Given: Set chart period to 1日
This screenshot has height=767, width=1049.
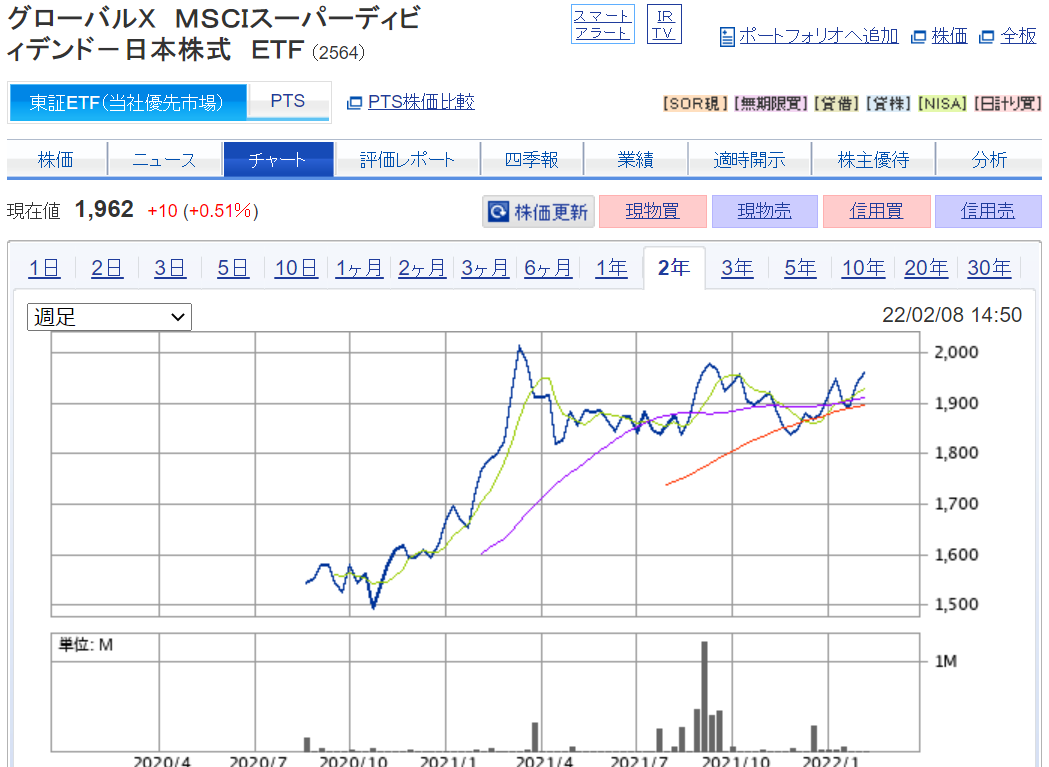Looking at the screenshot, I should [x=44, y=268].
